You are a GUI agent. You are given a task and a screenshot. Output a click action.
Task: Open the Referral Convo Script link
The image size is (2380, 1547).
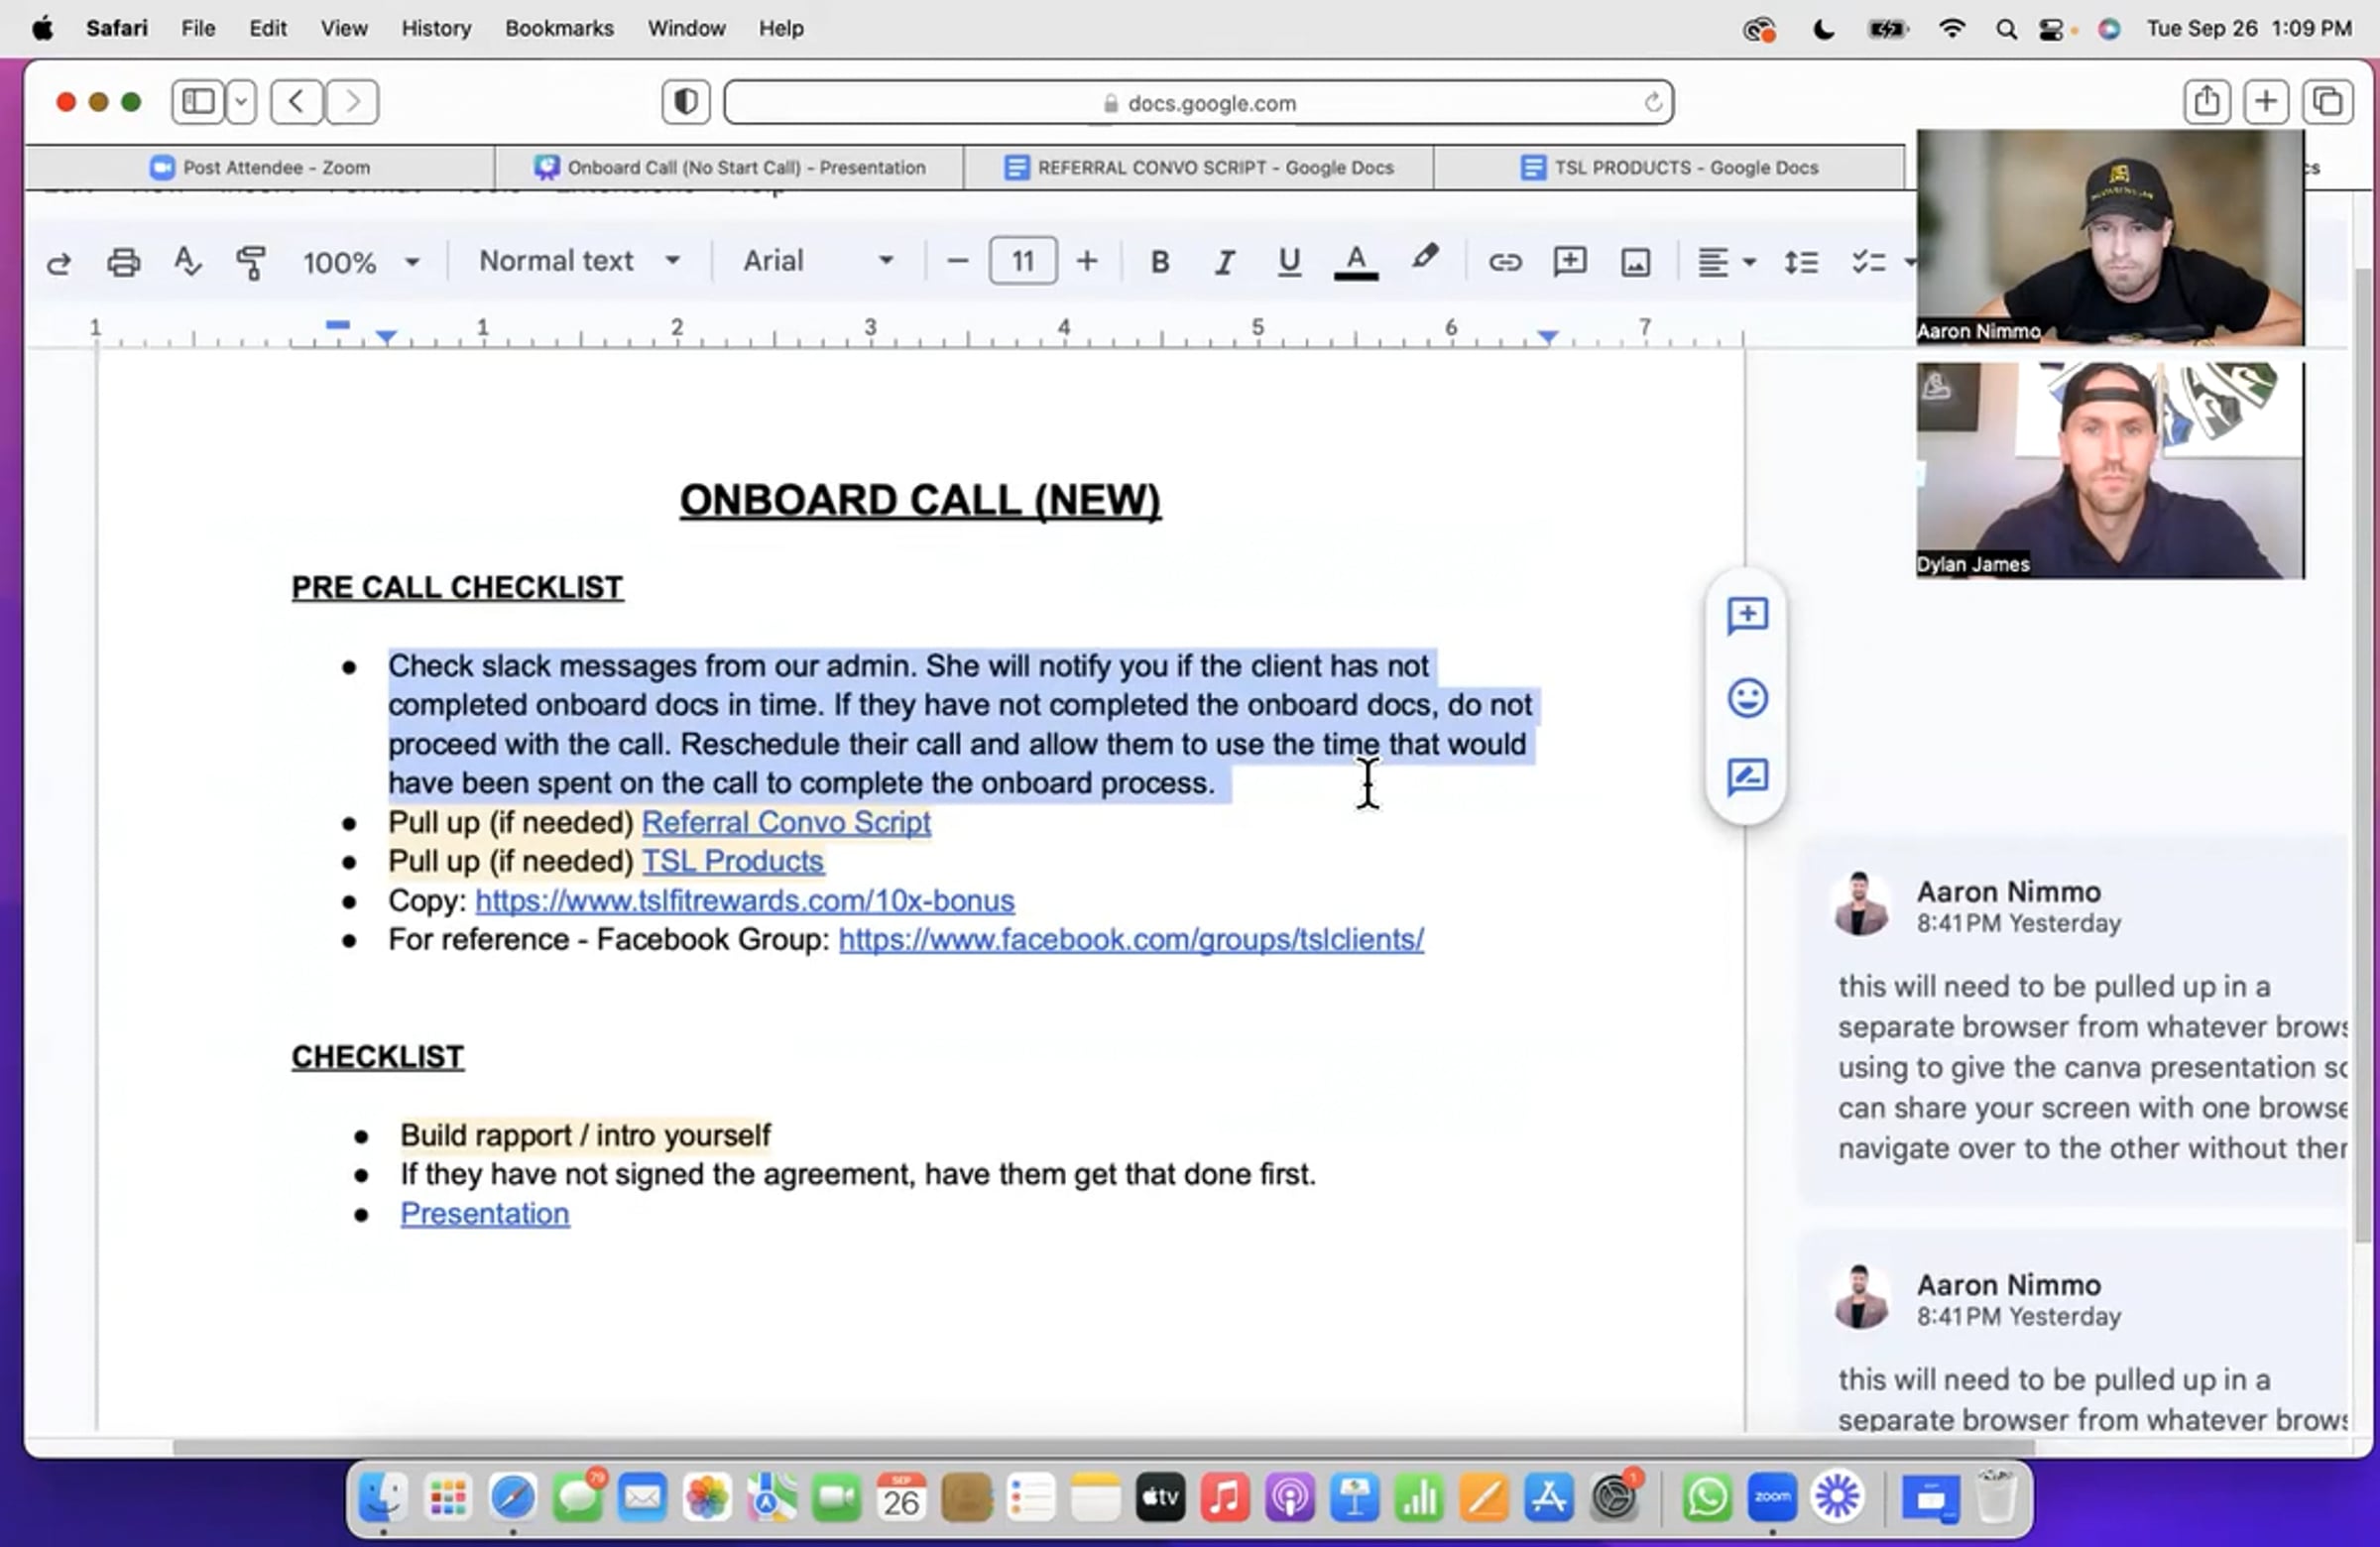pos(786,822)
